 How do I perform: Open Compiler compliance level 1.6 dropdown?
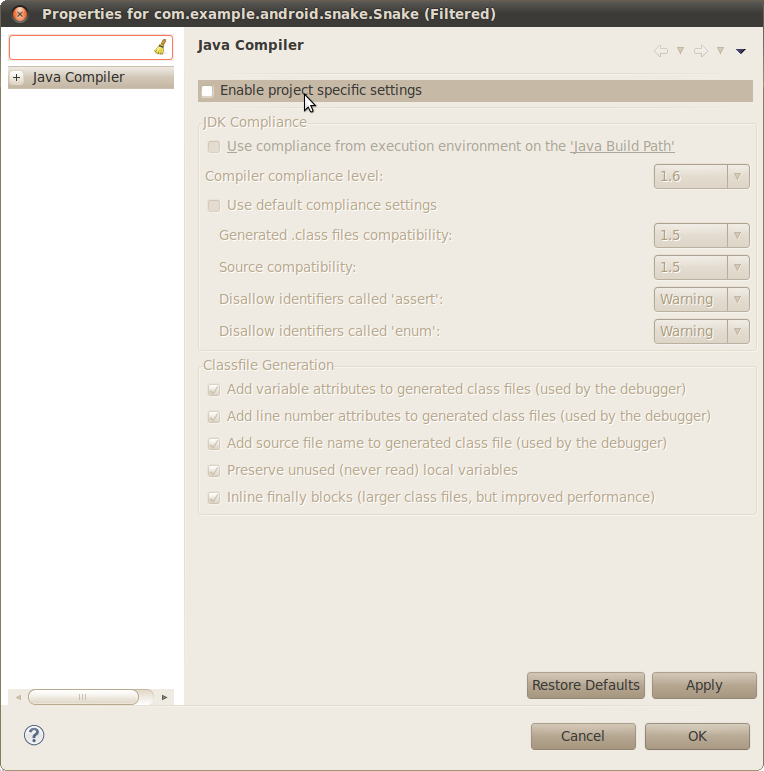pyautogui.click(x=702, y=177)
